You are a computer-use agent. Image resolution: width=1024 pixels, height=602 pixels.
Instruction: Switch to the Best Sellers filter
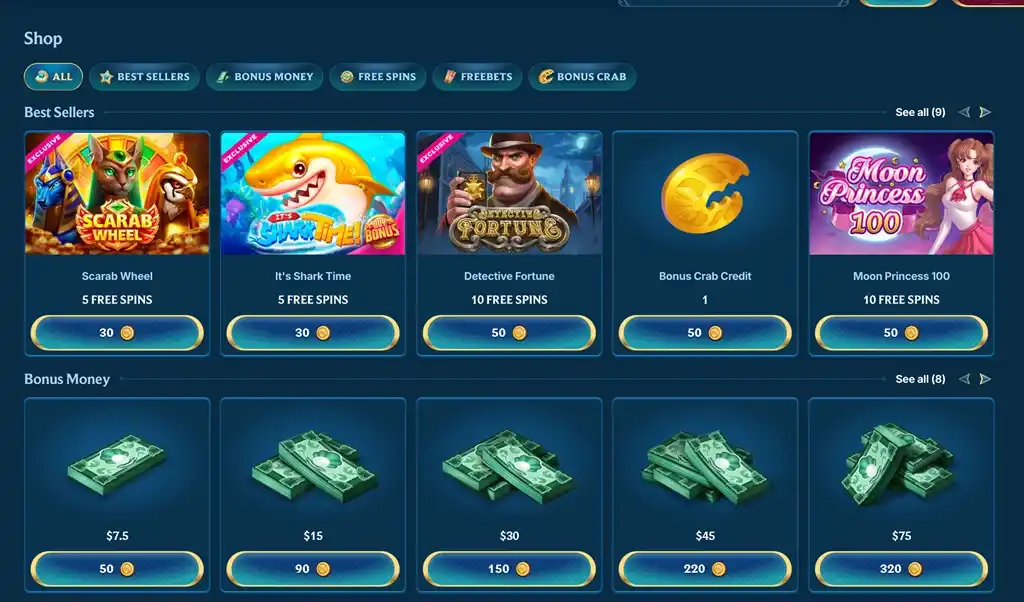pyautogui.click(x=144, y=76)
